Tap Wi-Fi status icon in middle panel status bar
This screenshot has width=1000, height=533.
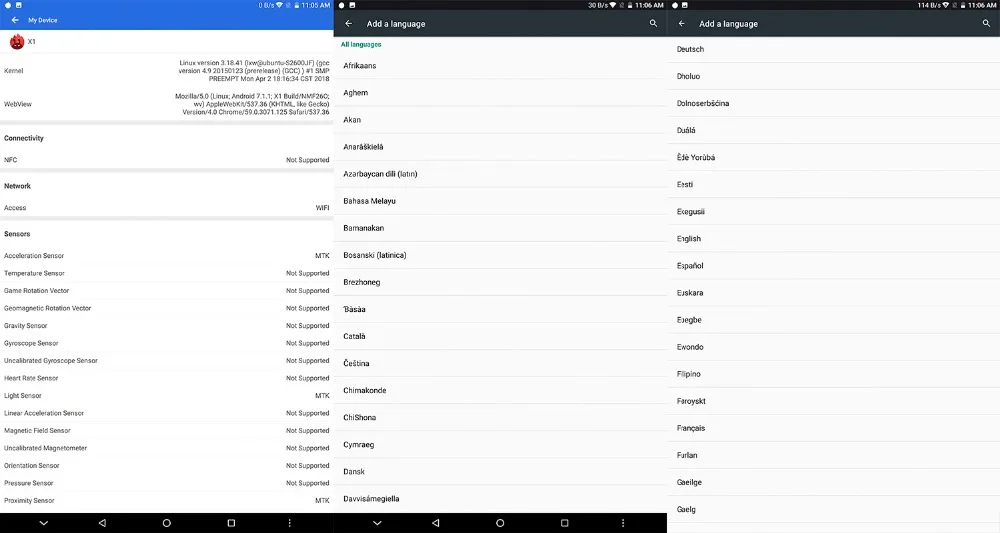[x=613, y=5]
